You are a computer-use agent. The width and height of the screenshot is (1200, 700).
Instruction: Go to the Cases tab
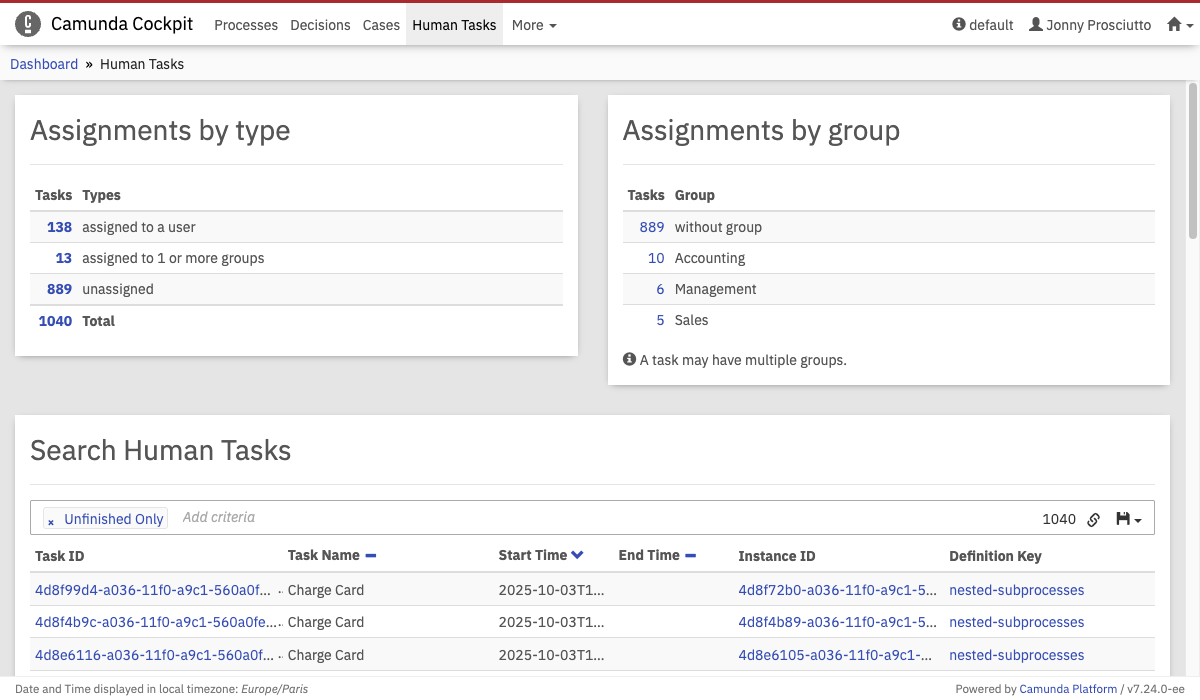click(x=381, y=25)
